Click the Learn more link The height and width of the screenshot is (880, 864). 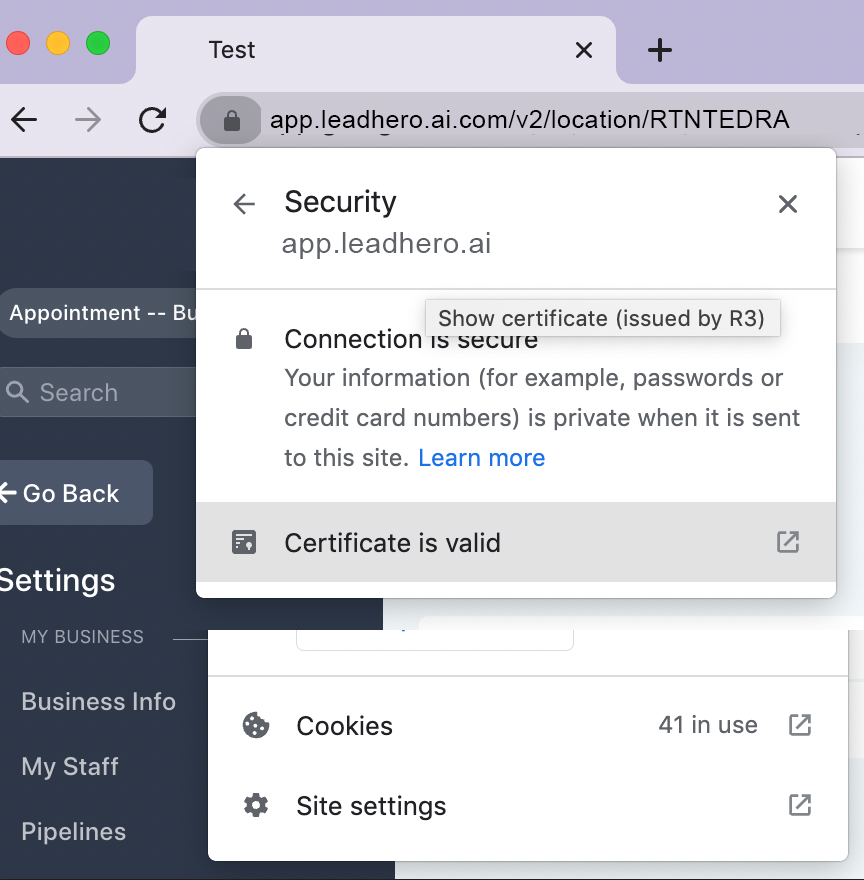(481, 458)
